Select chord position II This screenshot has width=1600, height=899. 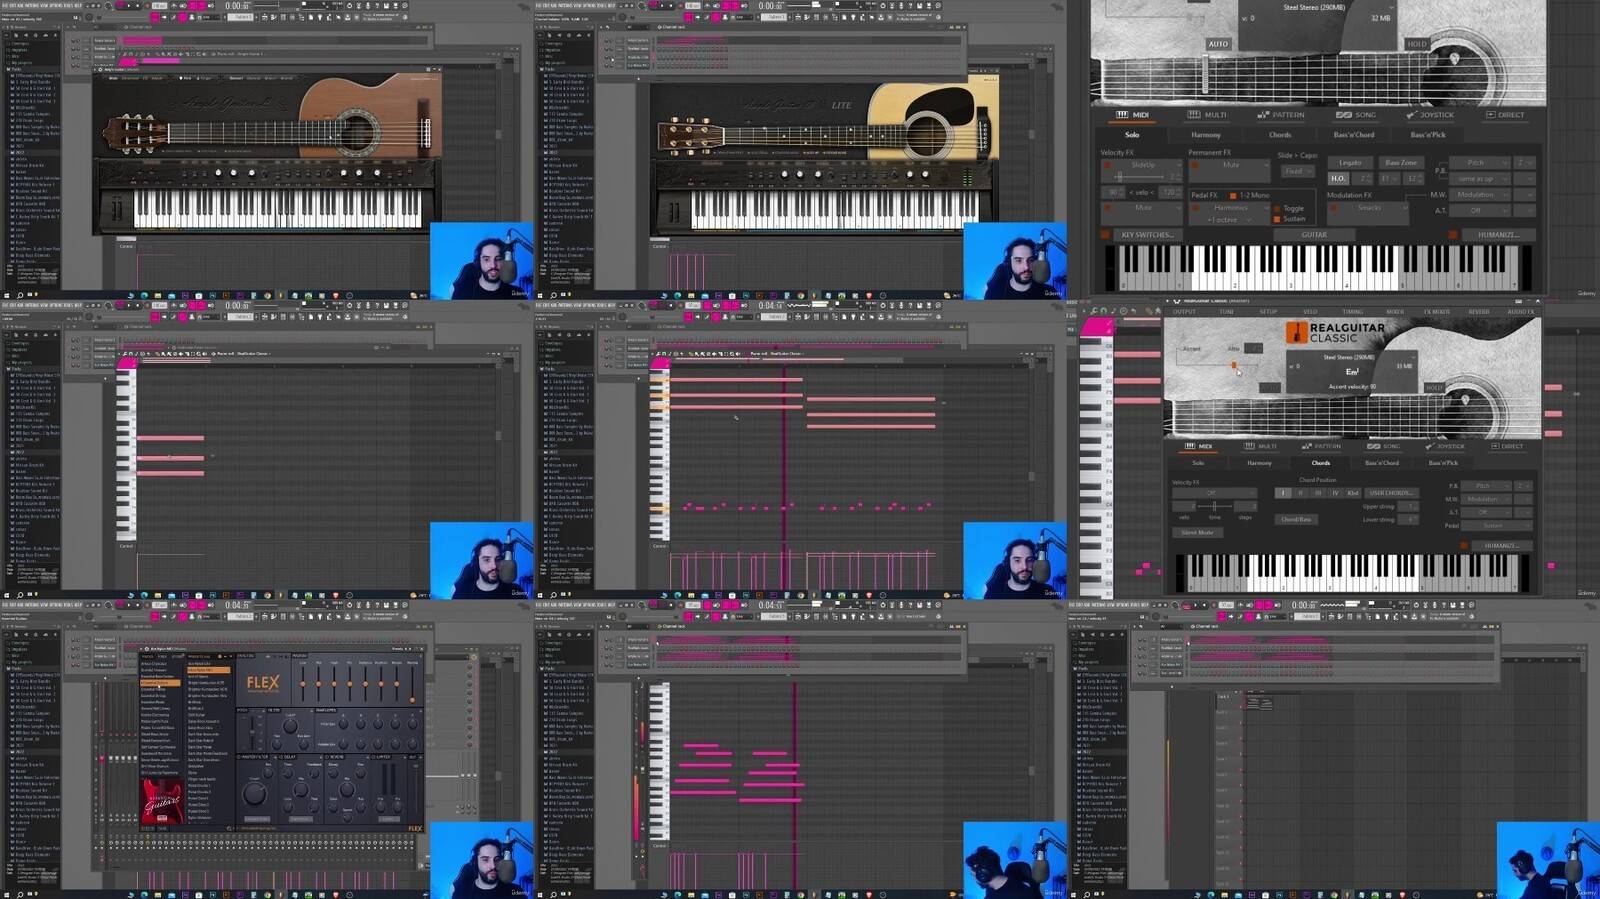pos(1300,493)
